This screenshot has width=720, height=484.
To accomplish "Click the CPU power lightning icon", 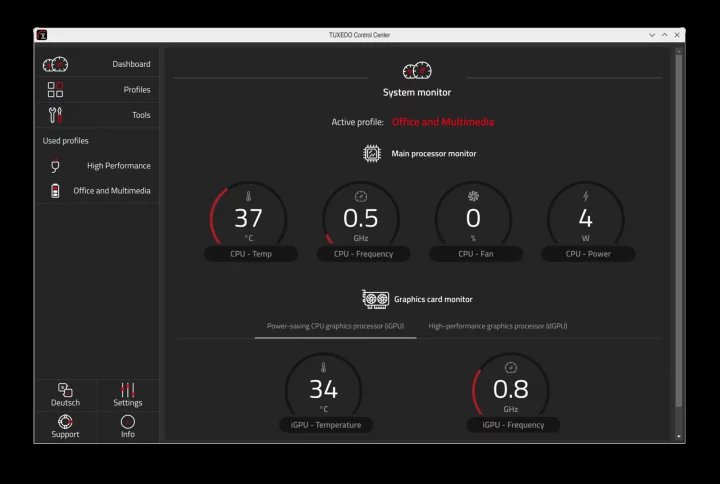I will click(585, 197).
